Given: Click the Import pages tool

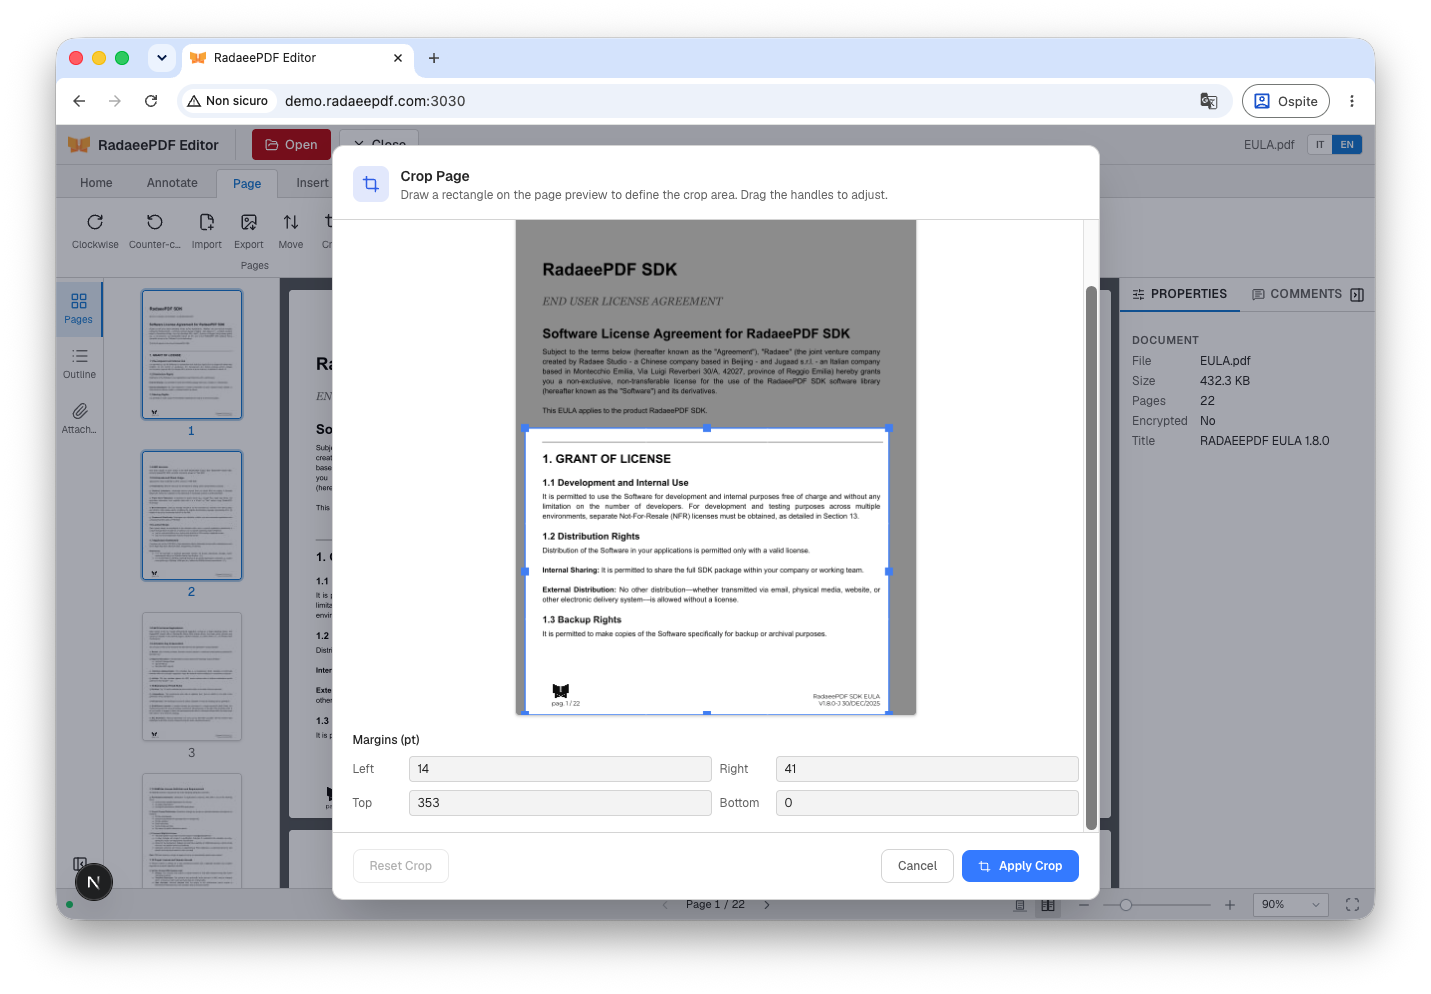Looking at the screenshot, I should [x=207, y=231].
